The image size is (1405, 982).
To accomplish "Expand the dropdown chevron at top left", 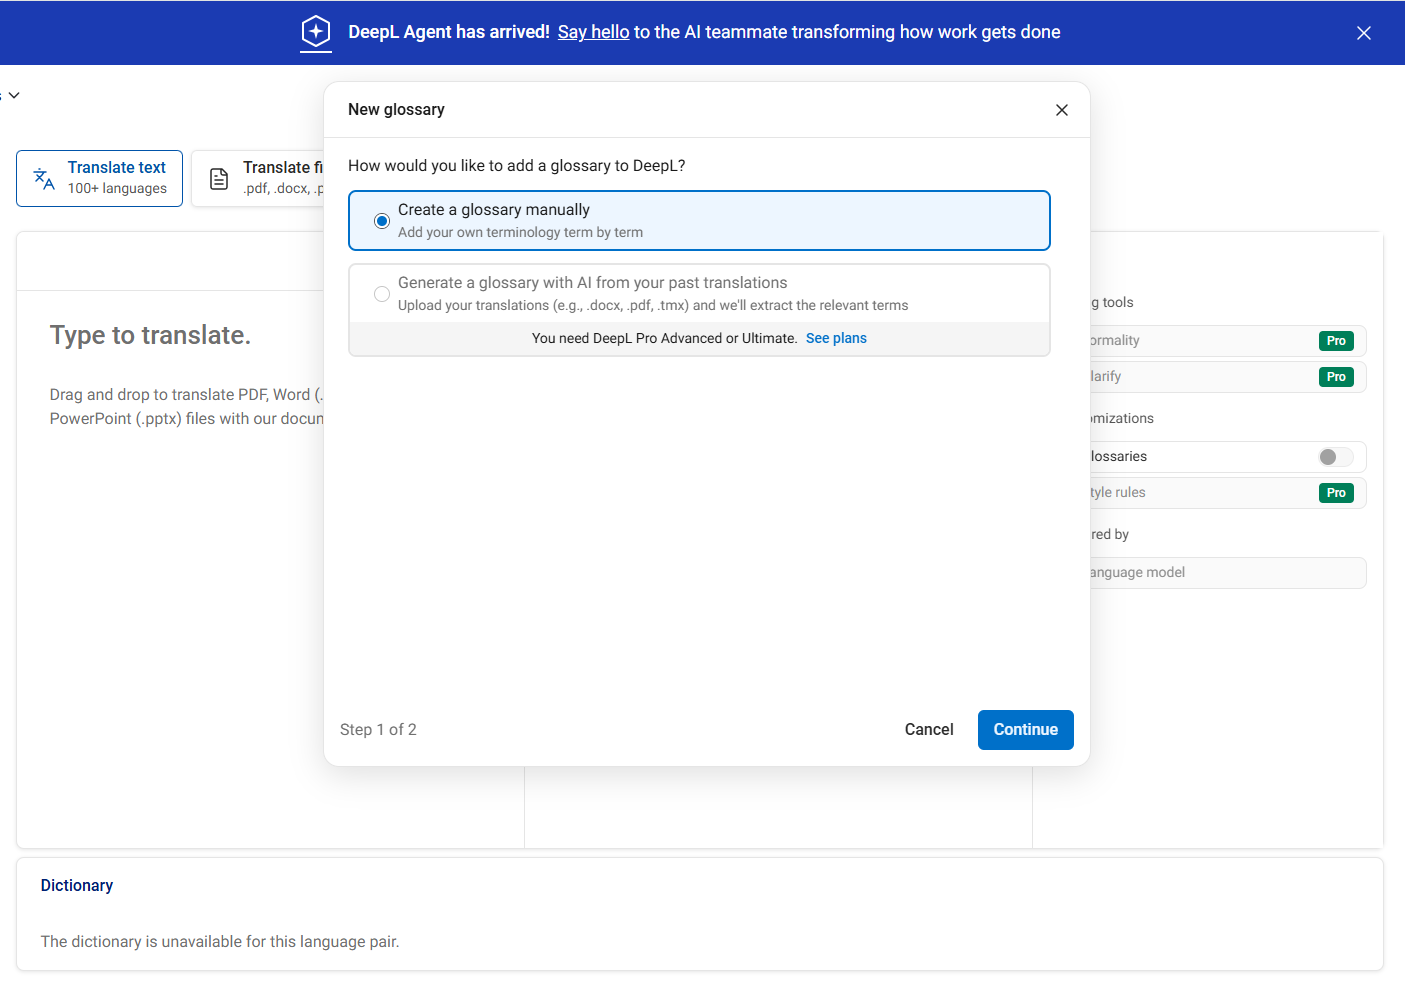I will pyautogui.click(x=14, y=96).
